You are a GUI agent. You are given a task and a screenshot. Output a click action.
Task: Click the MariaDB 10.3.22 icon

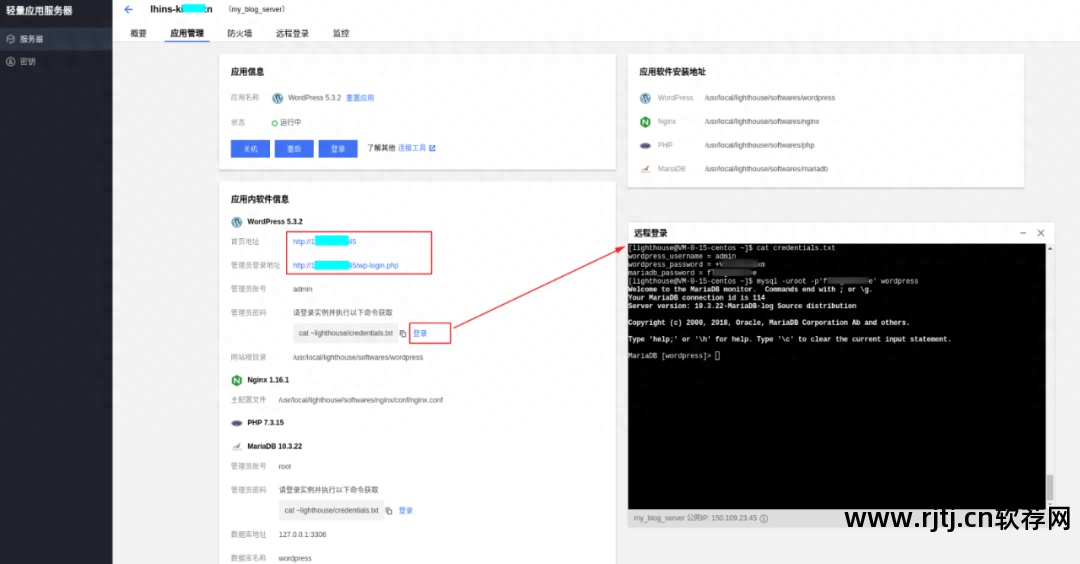click(x=236, y=446)
